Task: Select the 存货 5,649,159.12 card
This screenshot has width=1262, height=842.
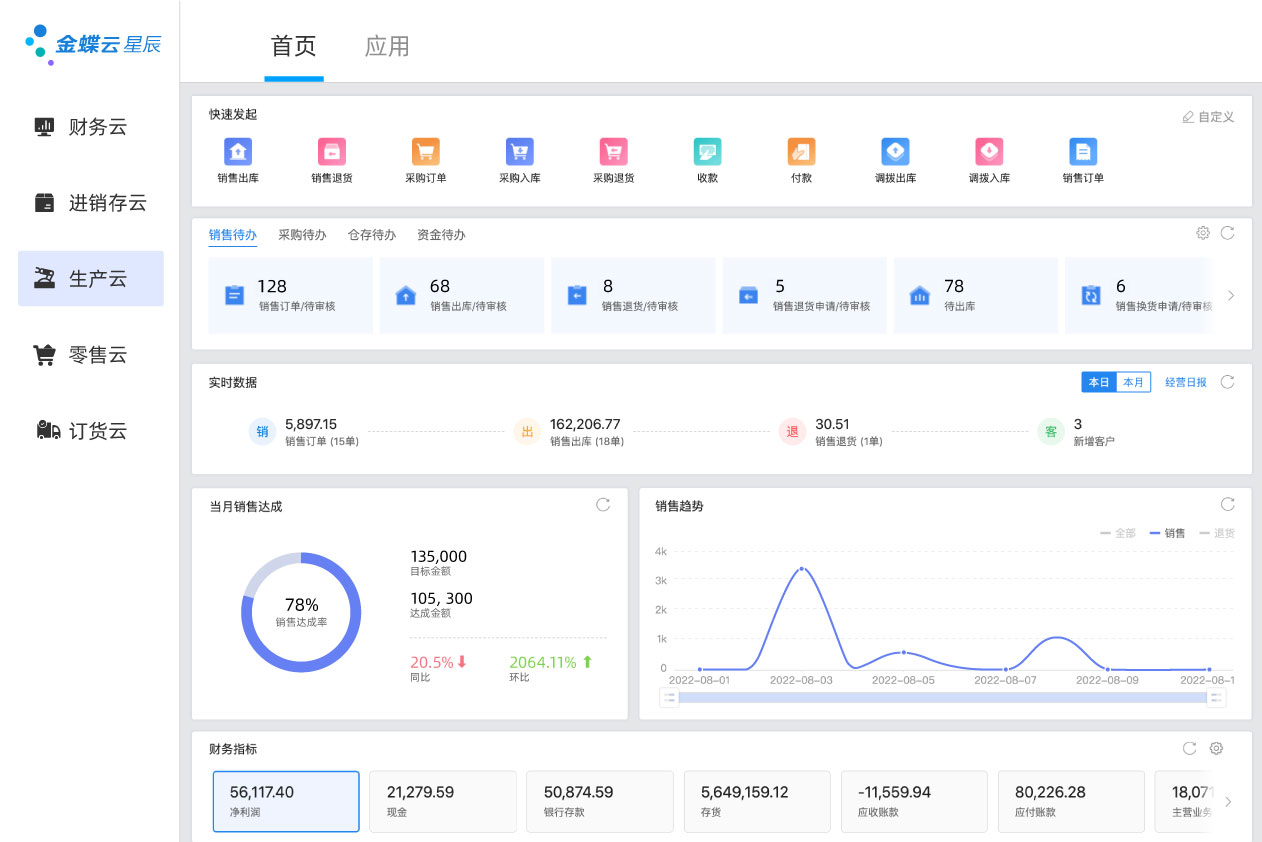Action: (x=757, y=801)
